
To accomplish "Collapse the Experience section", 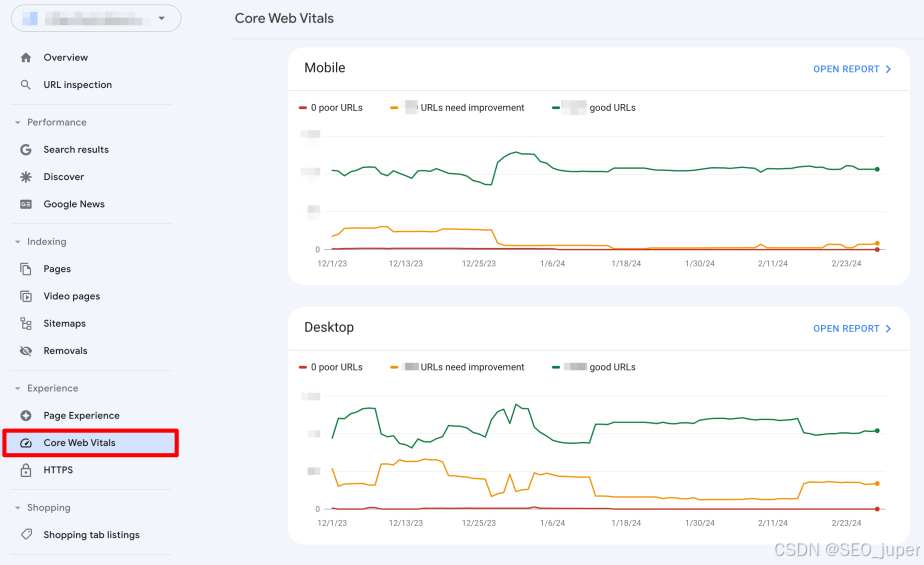I will 18,388.
